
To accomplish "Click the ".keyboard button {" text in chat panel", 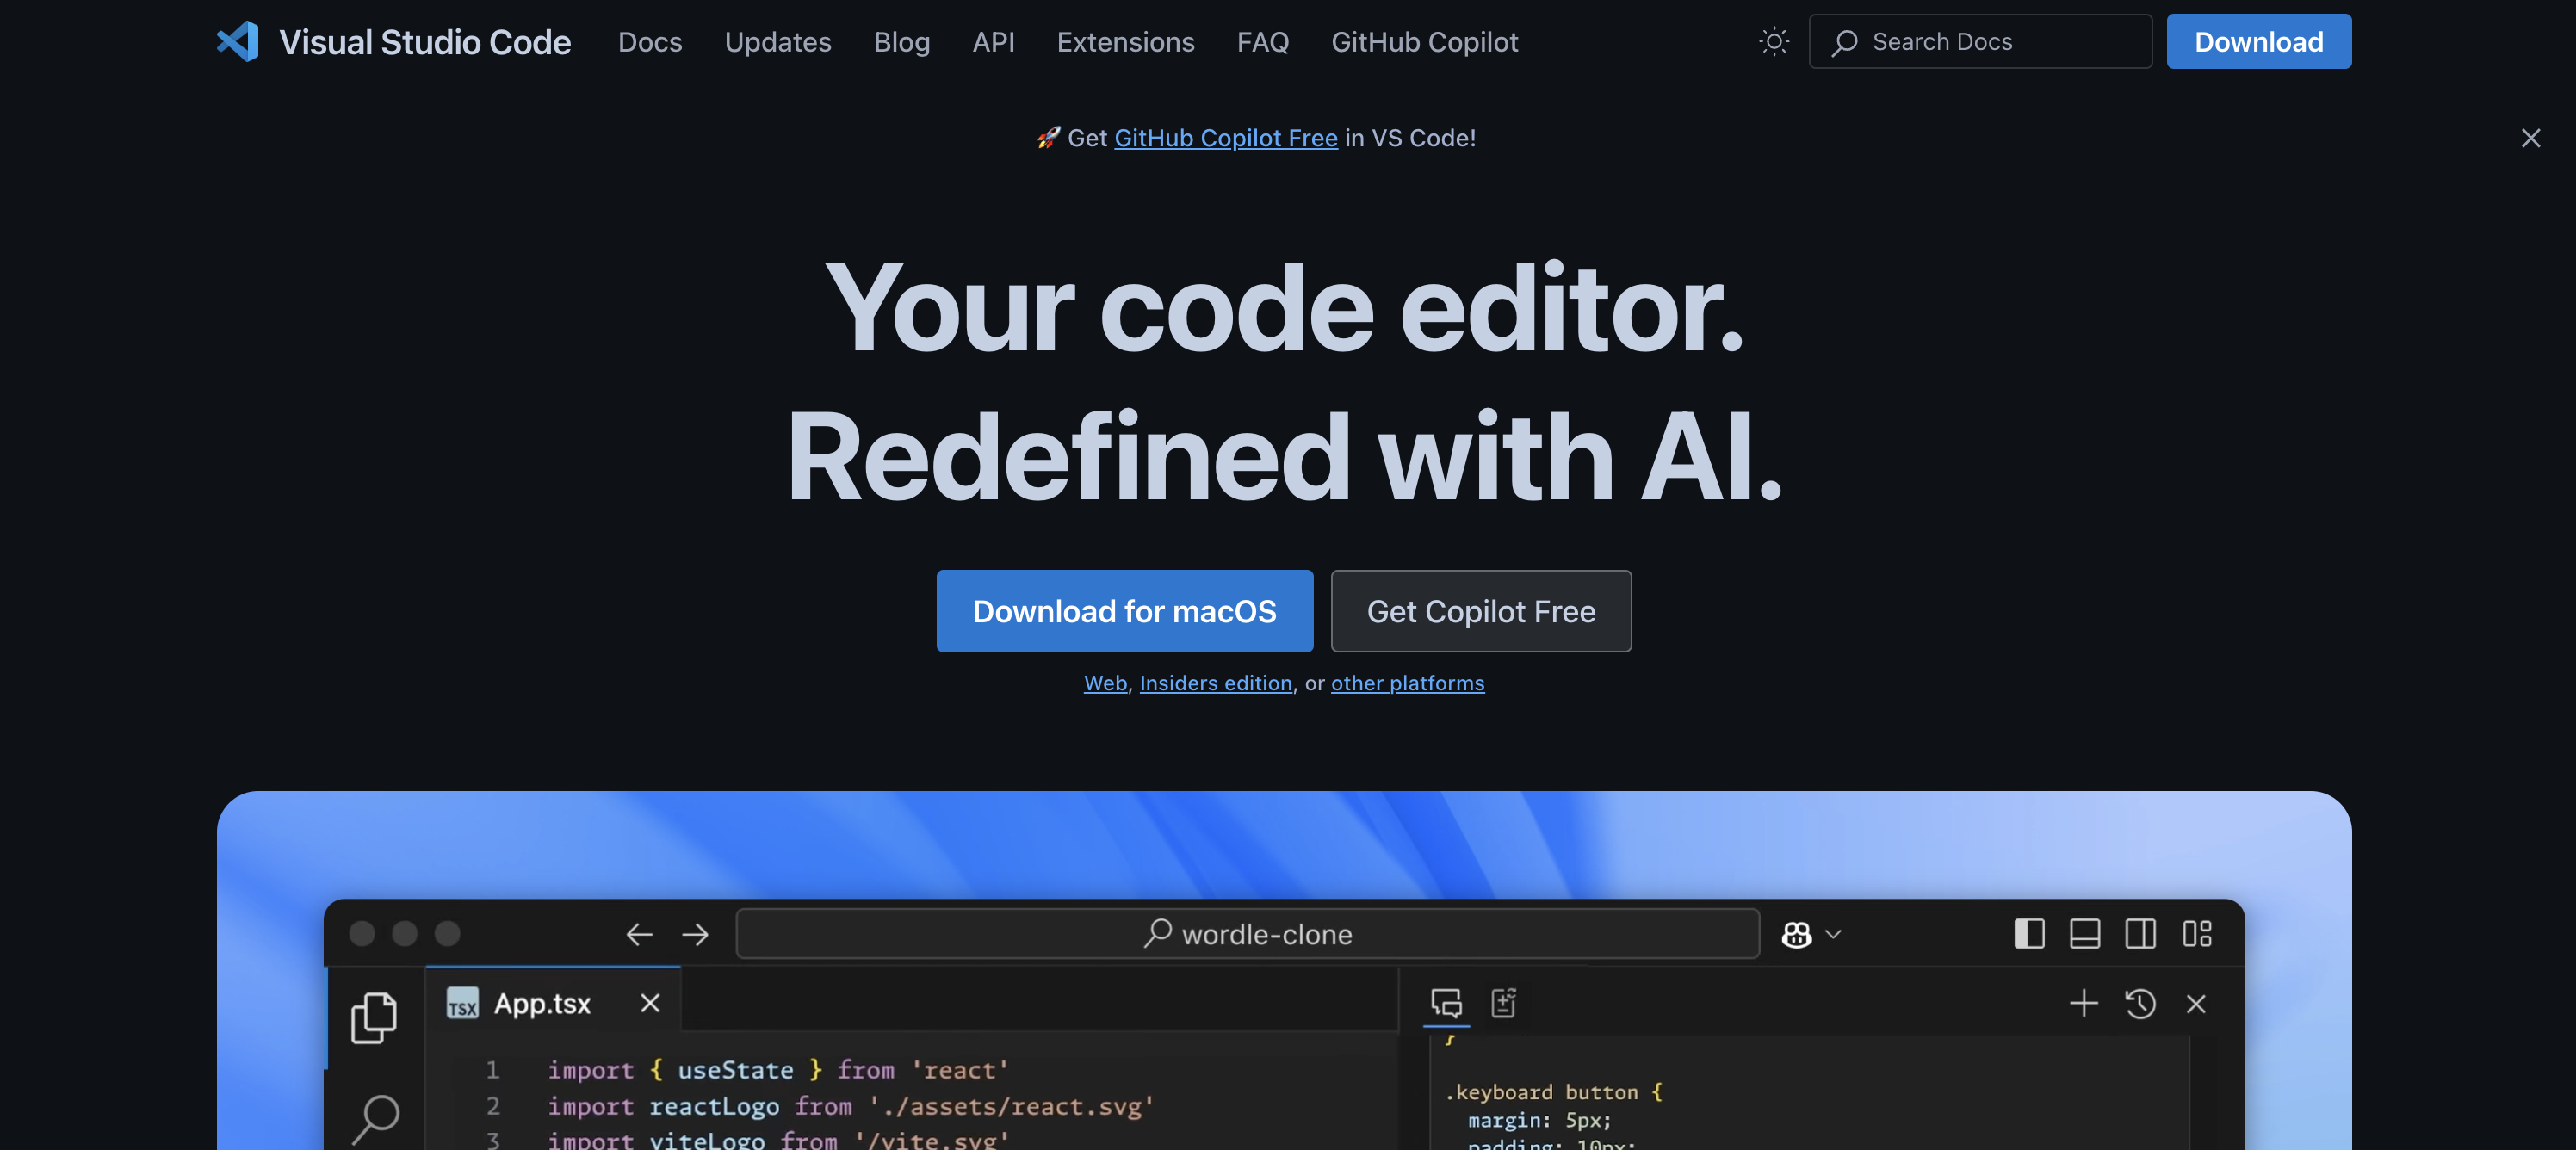I will (x=1553, y=1092).
